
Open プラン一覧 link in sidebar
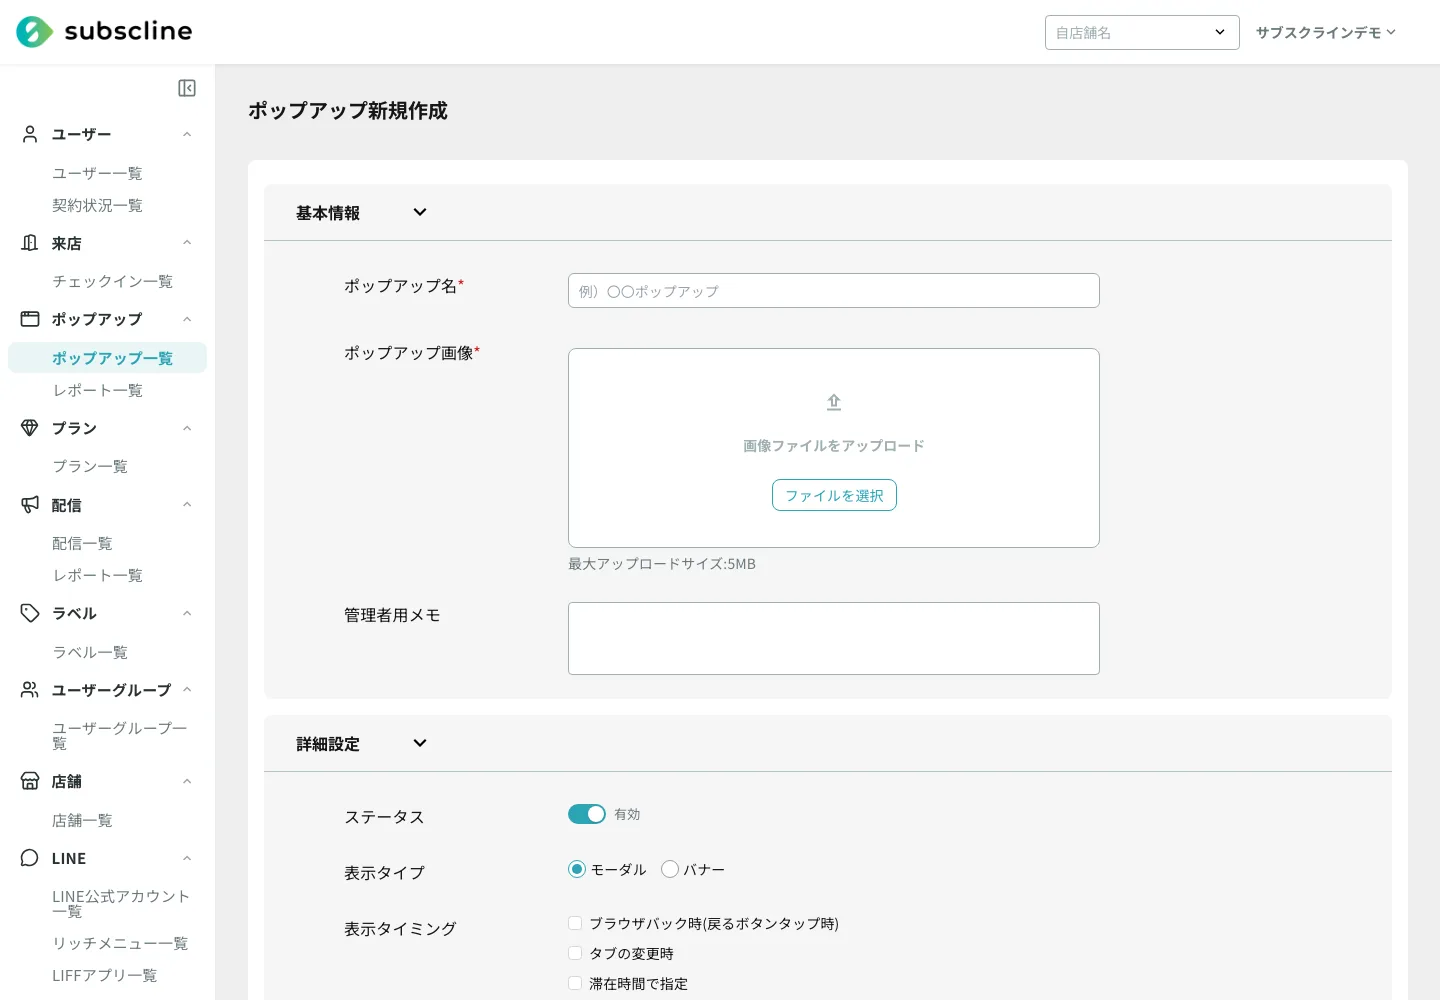pyautogui.click(x=90, y=466)
